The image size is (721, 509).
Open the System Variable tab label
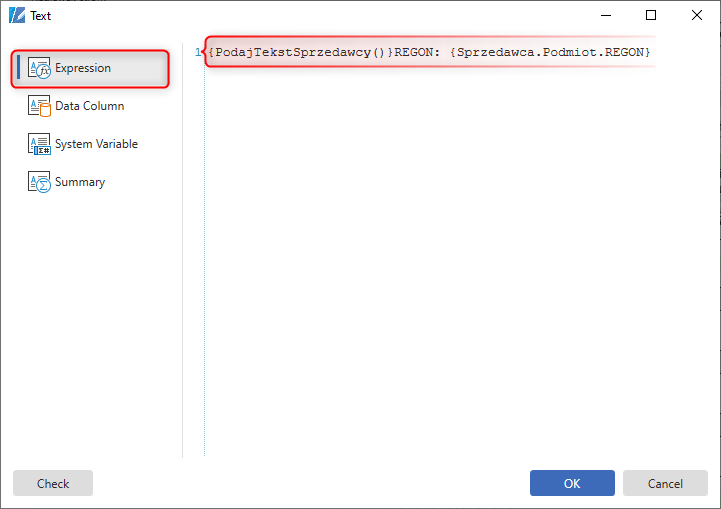pyautogui.click(x=97, y=144)
